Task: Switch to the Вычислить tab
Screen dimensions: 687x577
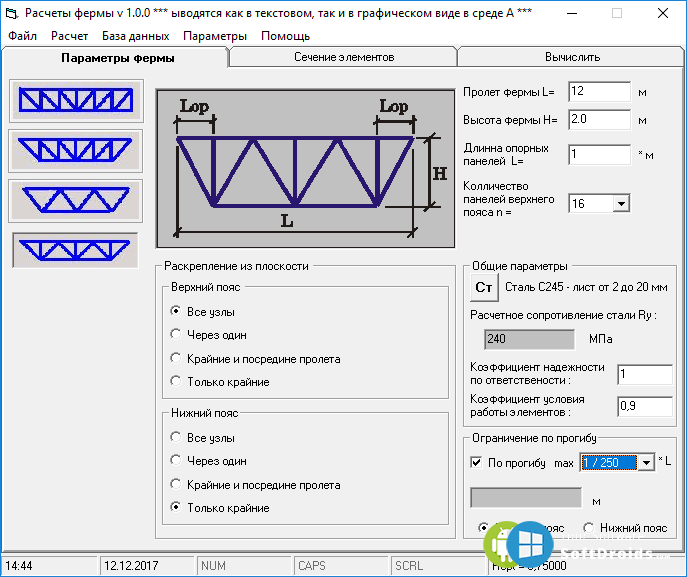Action: (x=572, y=58)
